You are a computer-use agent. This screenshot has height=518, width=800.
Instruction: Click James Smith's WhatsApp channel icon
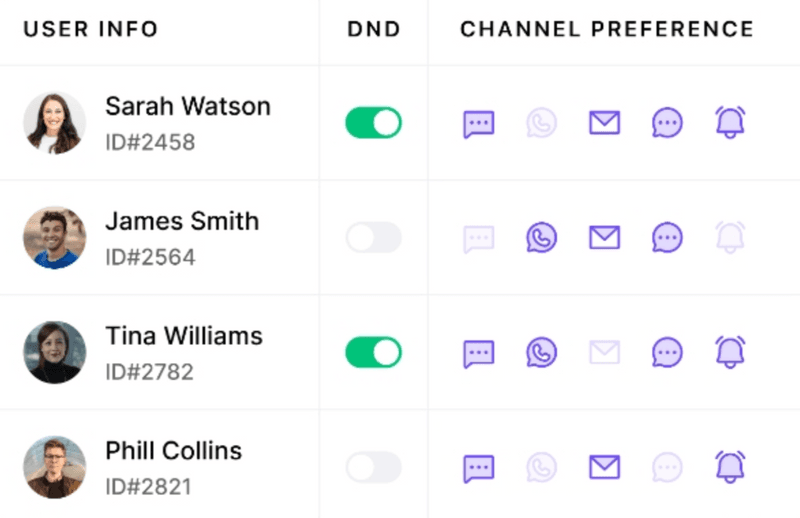click(542, 238)
